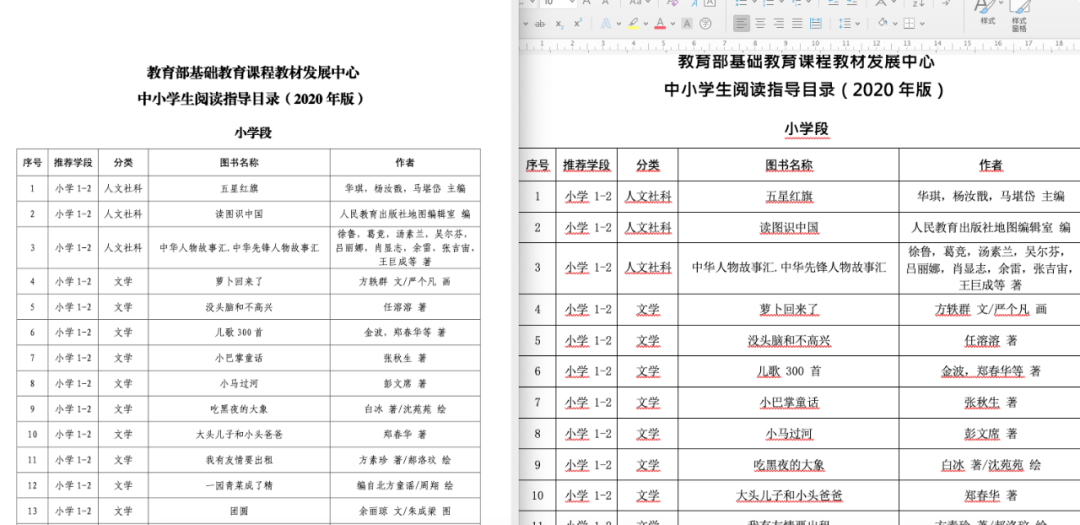Toggle character shading icon

point(687,23)
